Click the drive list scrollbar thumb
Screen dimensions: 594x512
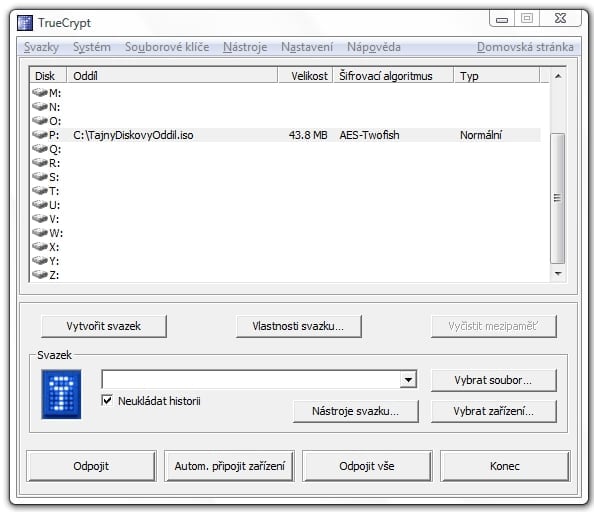[x=557, y=198]
